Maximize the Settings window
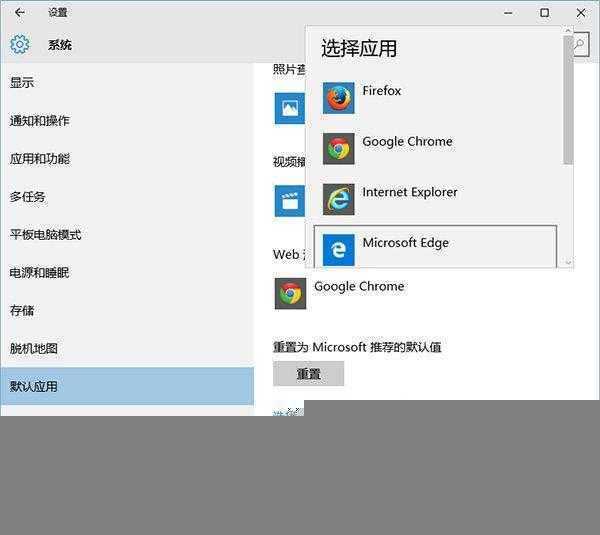 click(x=544, y=13)
